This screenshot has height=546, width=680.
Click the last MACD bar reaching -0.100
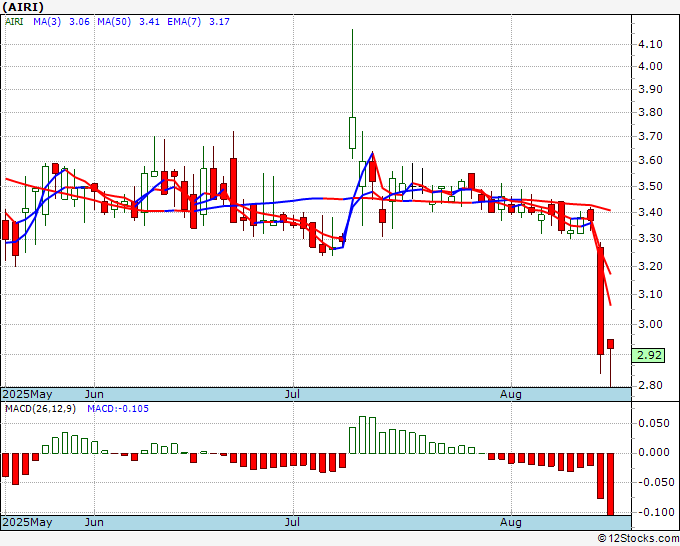[x=610, y=484]
